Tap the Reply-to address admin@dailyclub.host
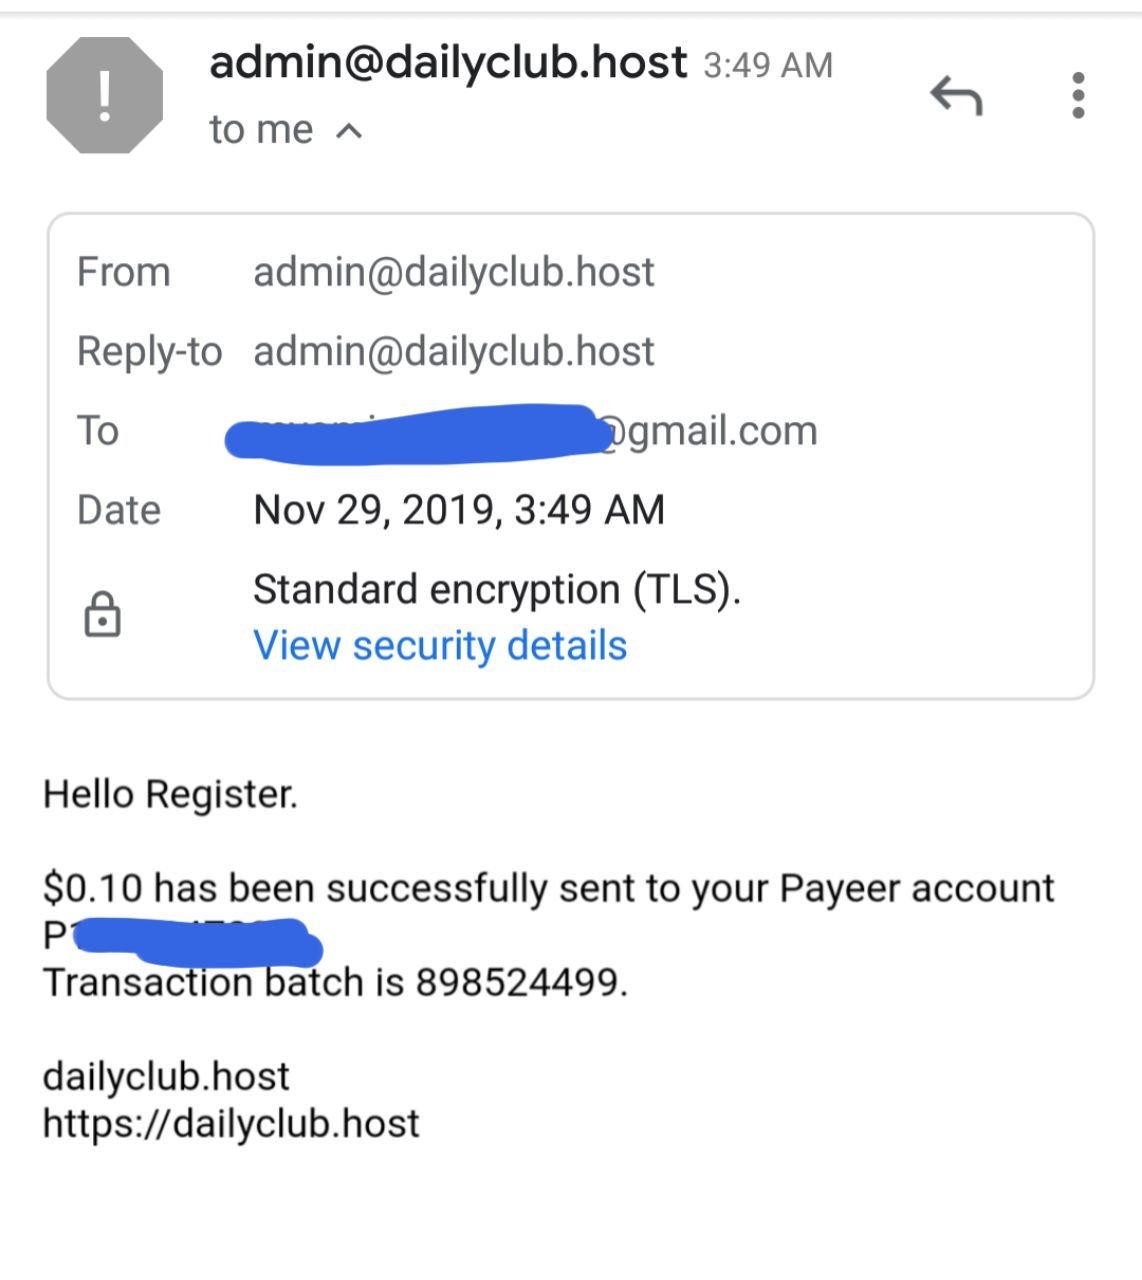The height and width of the screenshot is (1280, 1142). point(454,351)
